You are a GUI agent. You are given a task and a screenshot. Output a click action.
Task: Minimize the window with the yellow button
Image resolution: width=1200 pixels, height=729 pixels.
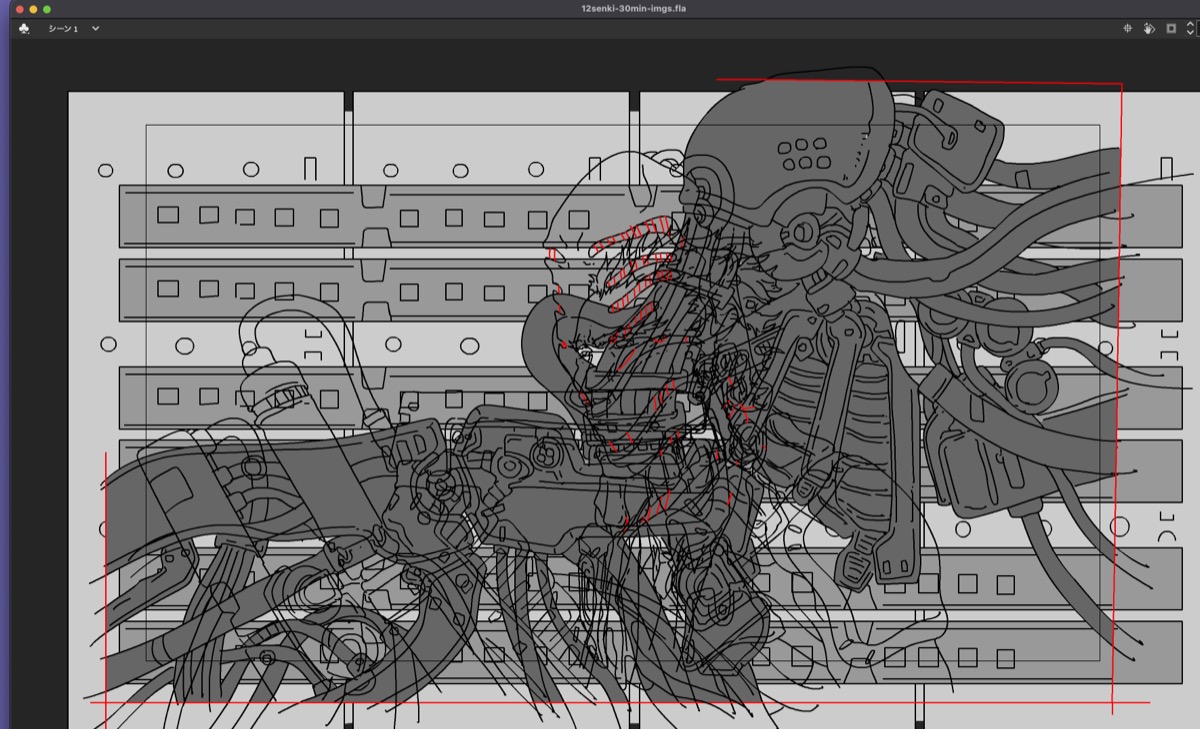(x=33, y=9)
